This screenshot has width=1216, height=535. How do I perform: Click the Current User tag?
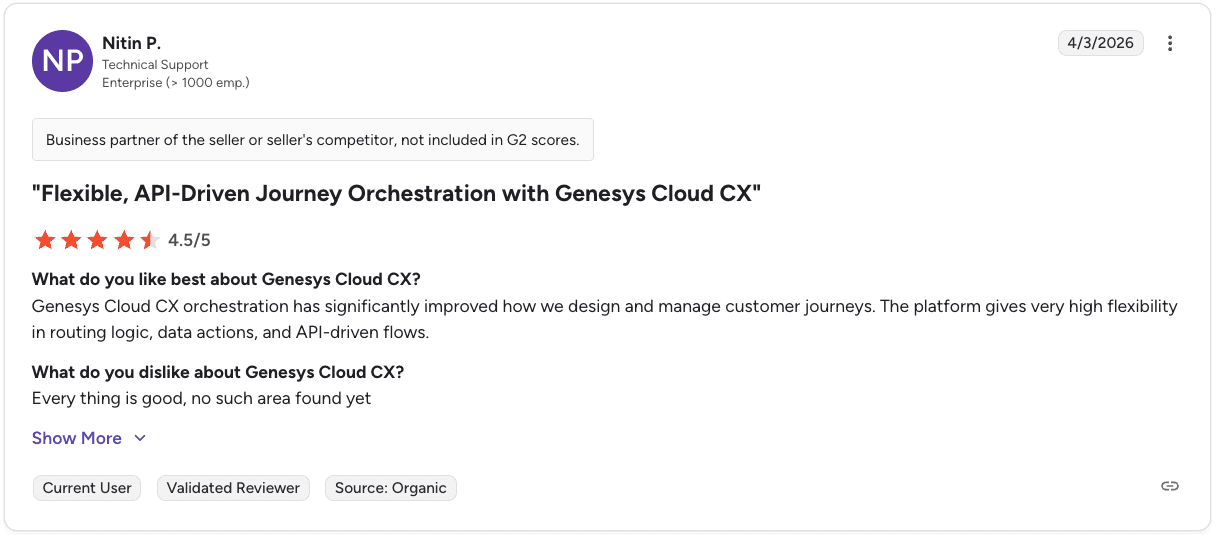point(87,488)
